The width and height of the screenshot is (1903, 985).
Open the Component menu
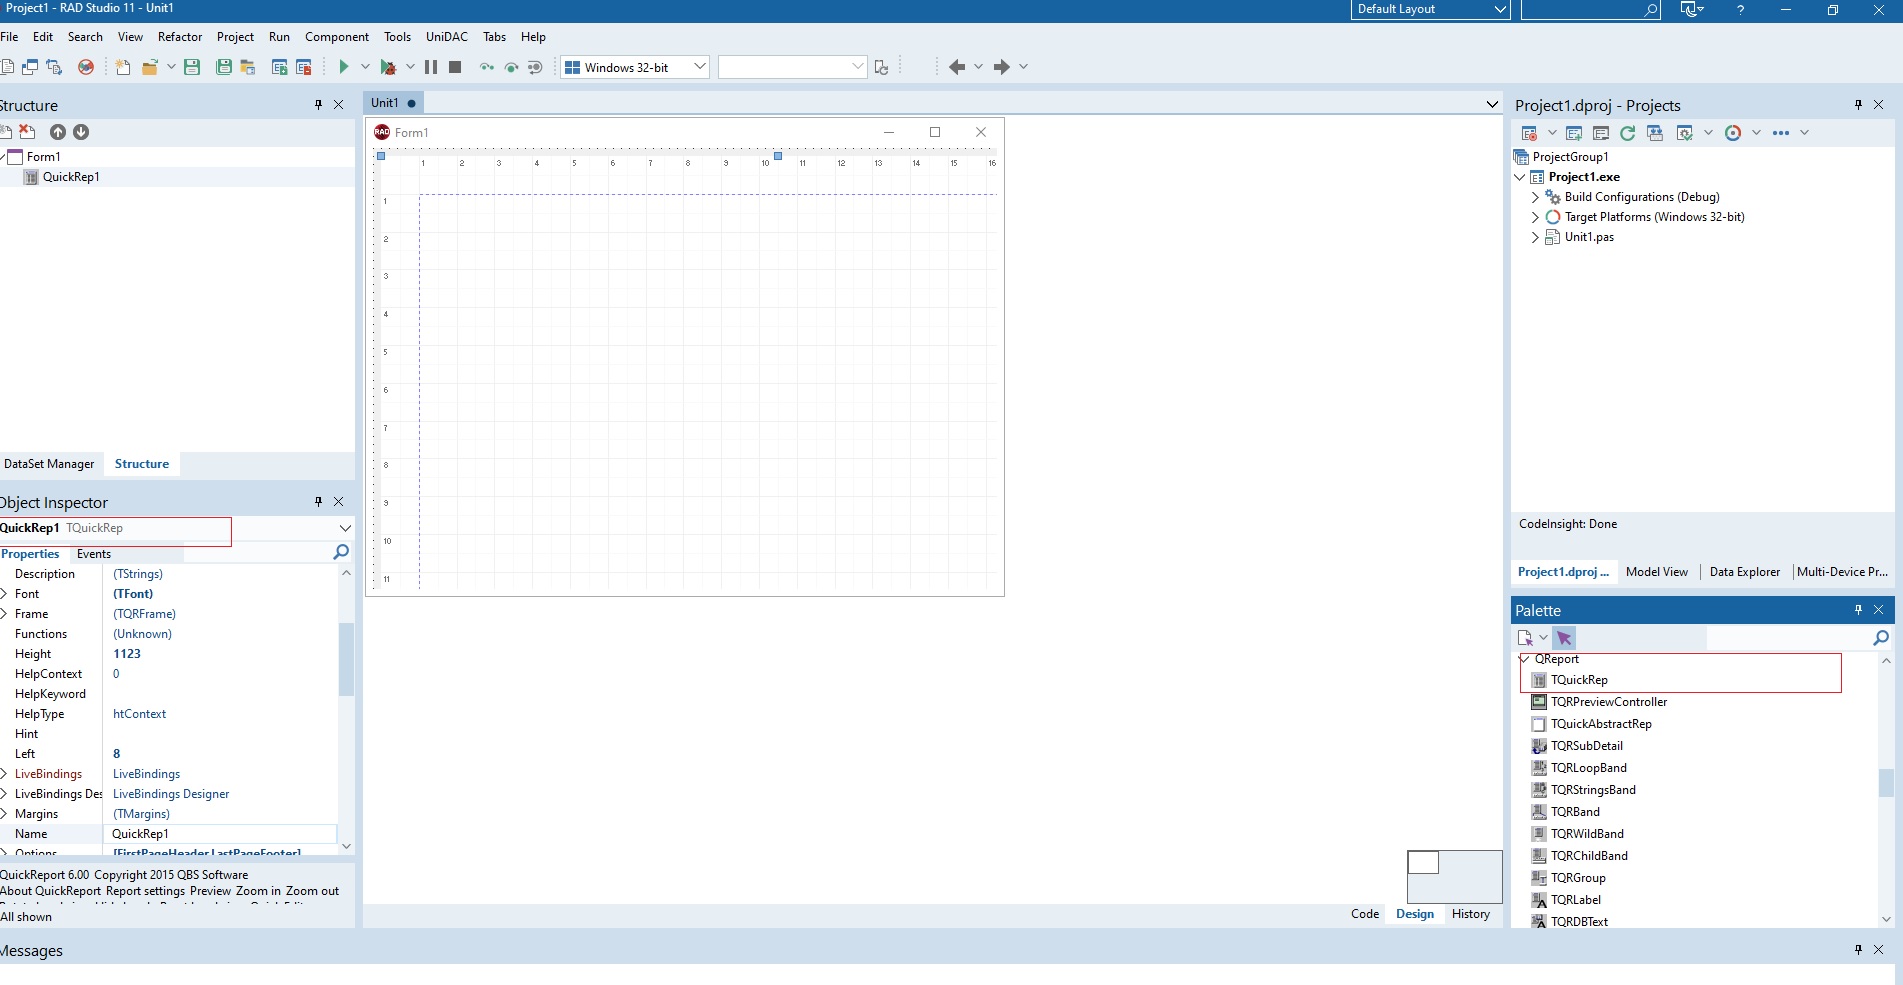tap(337, 37)
